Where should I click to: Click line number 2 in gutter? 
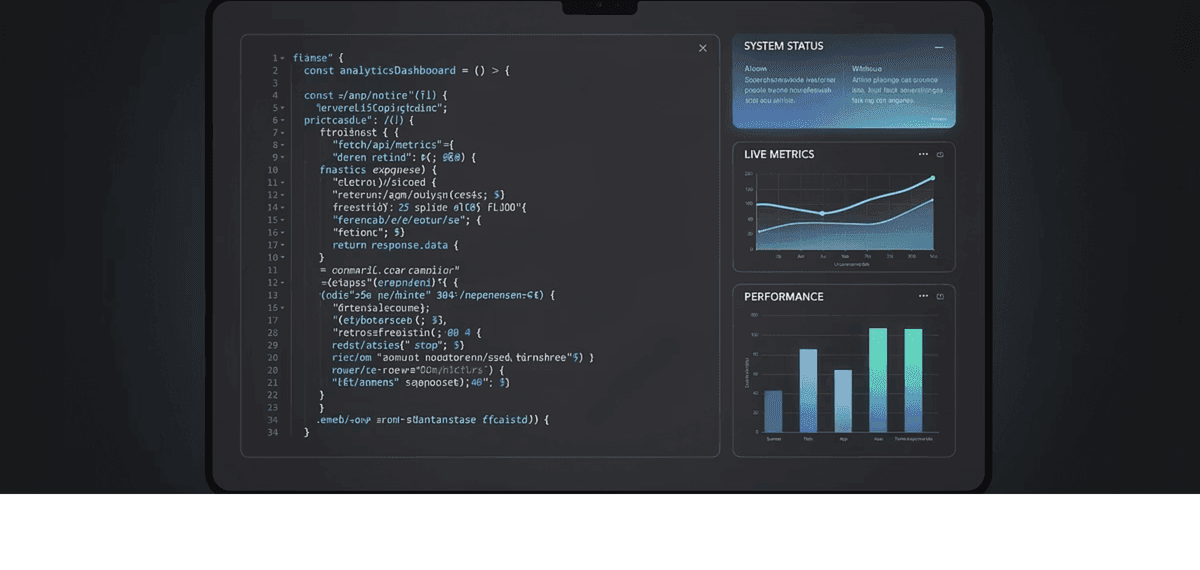coord(274,70)
